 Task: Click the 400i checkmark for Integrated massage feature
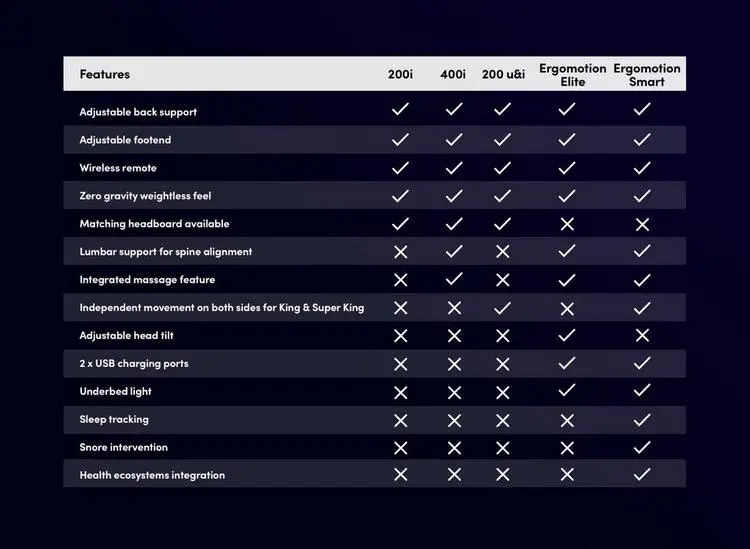pos(454,279)
